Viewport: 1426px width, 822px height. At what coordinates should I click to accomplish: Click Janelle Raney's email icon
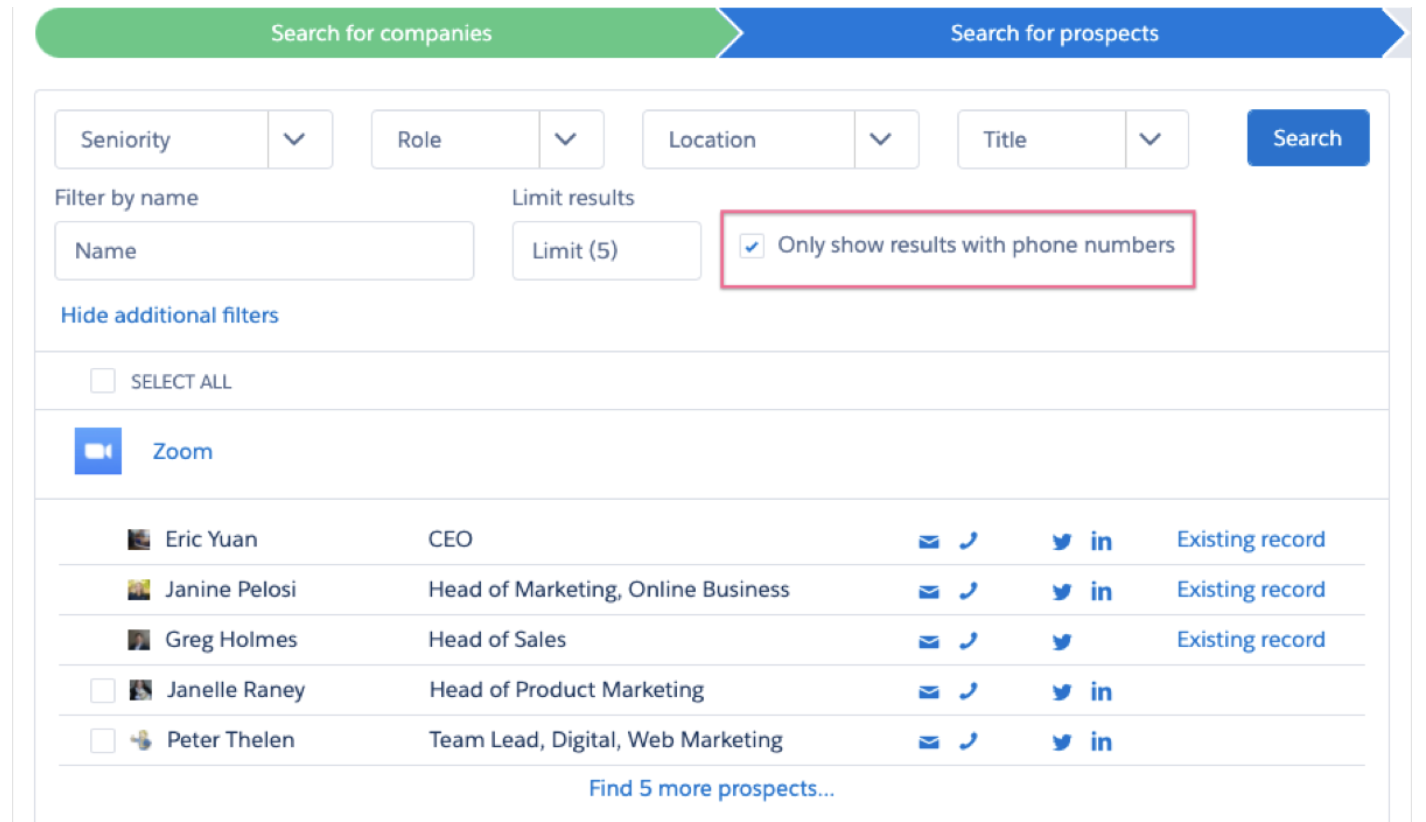[x=929, y=692]
